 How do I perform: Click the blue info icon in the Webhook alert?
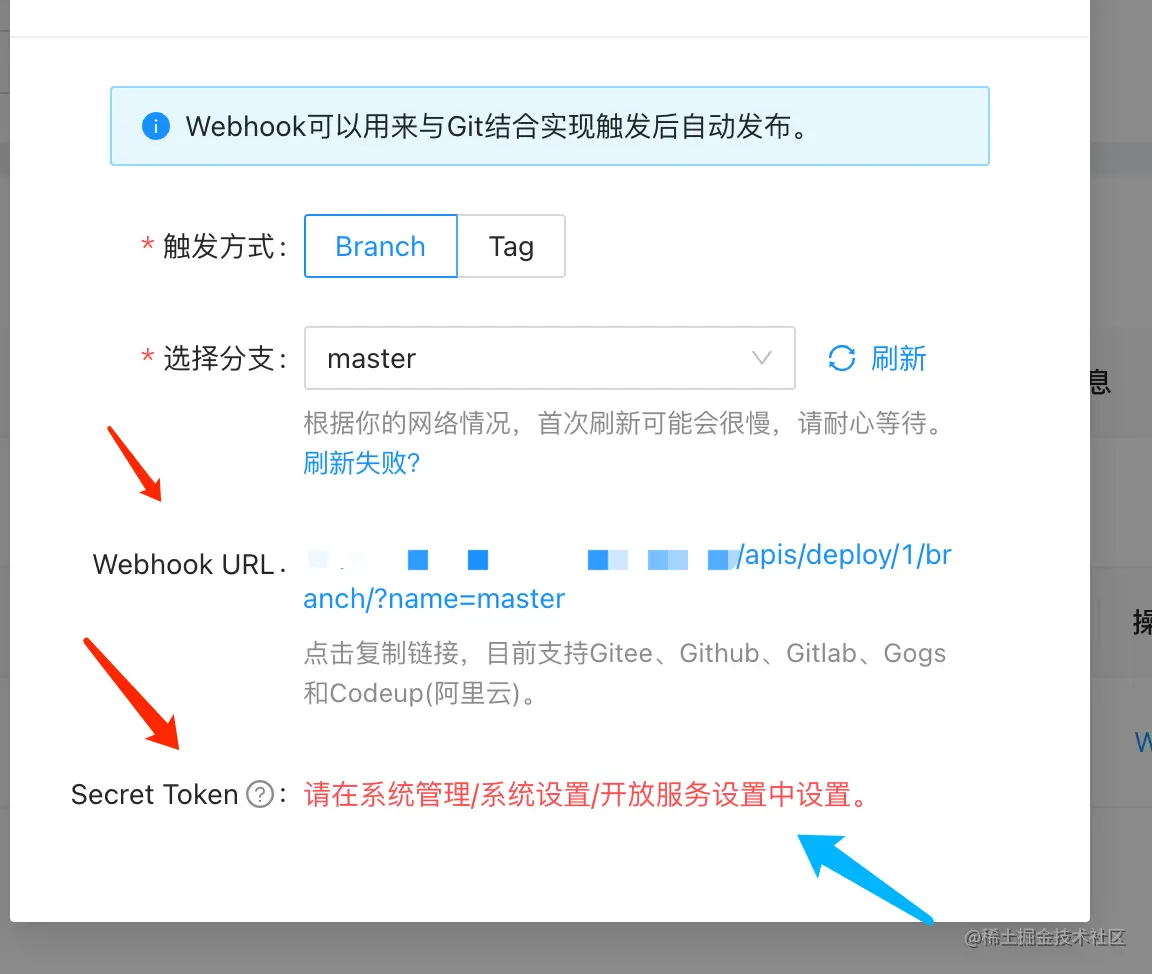tap(156, 126)
